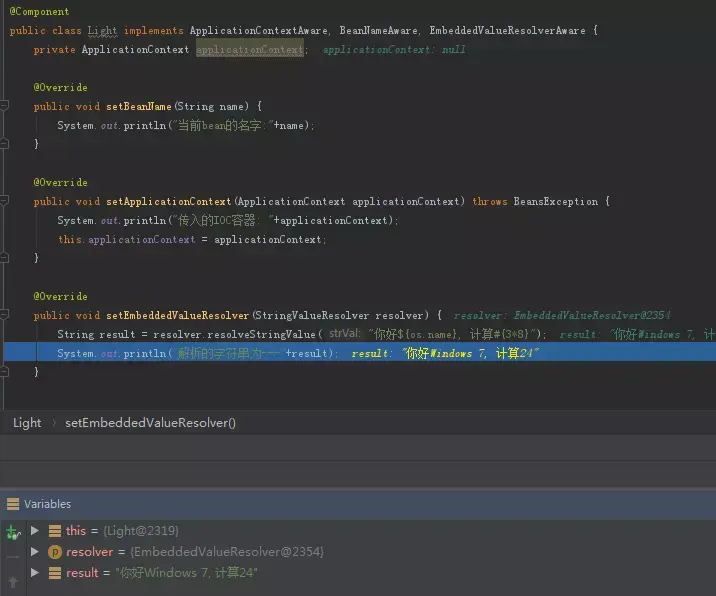
Task: Collapse the setBeanName method fold marker
Action: pos(4,106)
